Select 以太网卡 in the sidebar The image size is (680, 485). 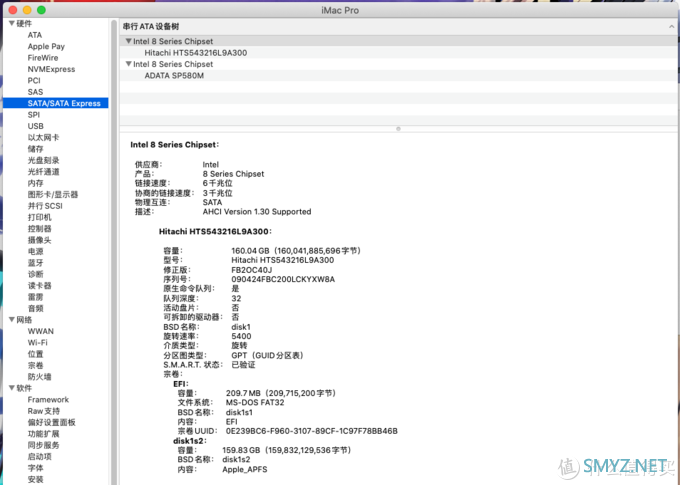(43, 138)
